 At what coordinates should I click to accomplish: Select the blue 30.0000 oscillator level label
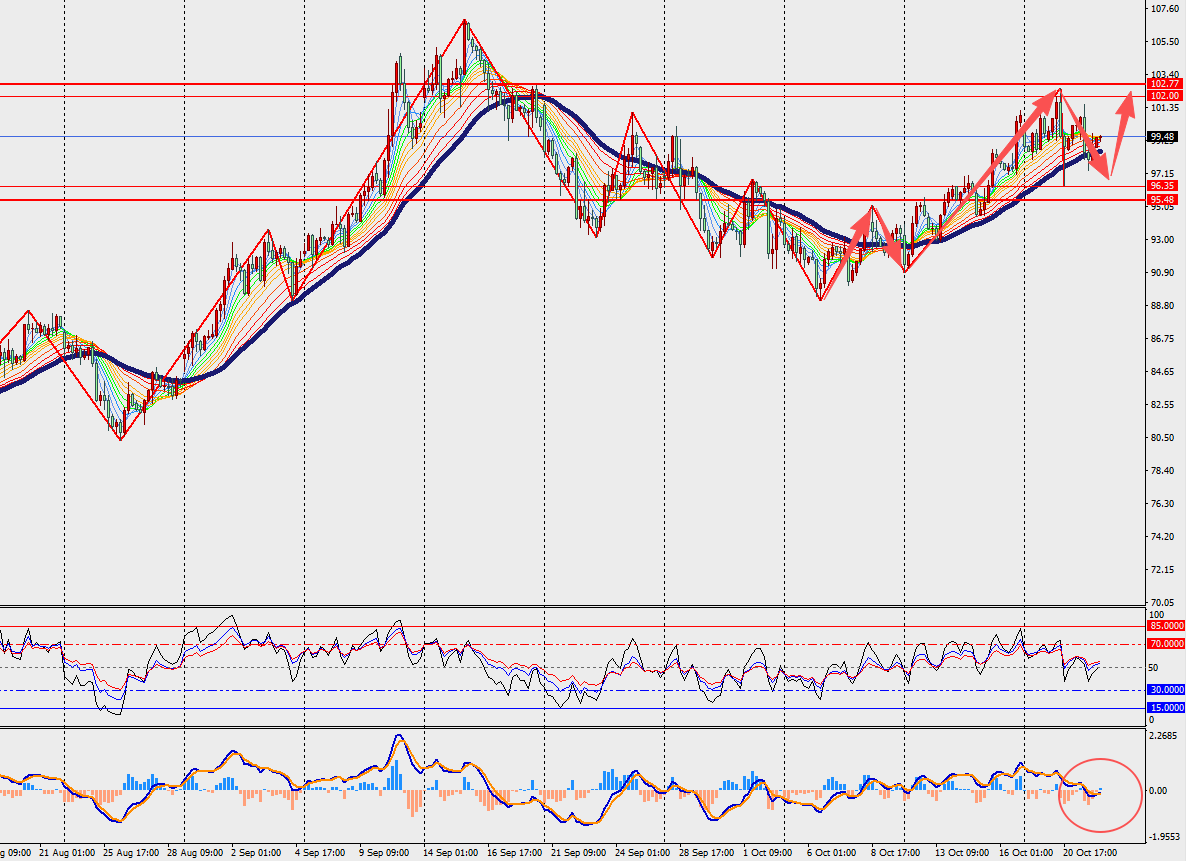1167,690
